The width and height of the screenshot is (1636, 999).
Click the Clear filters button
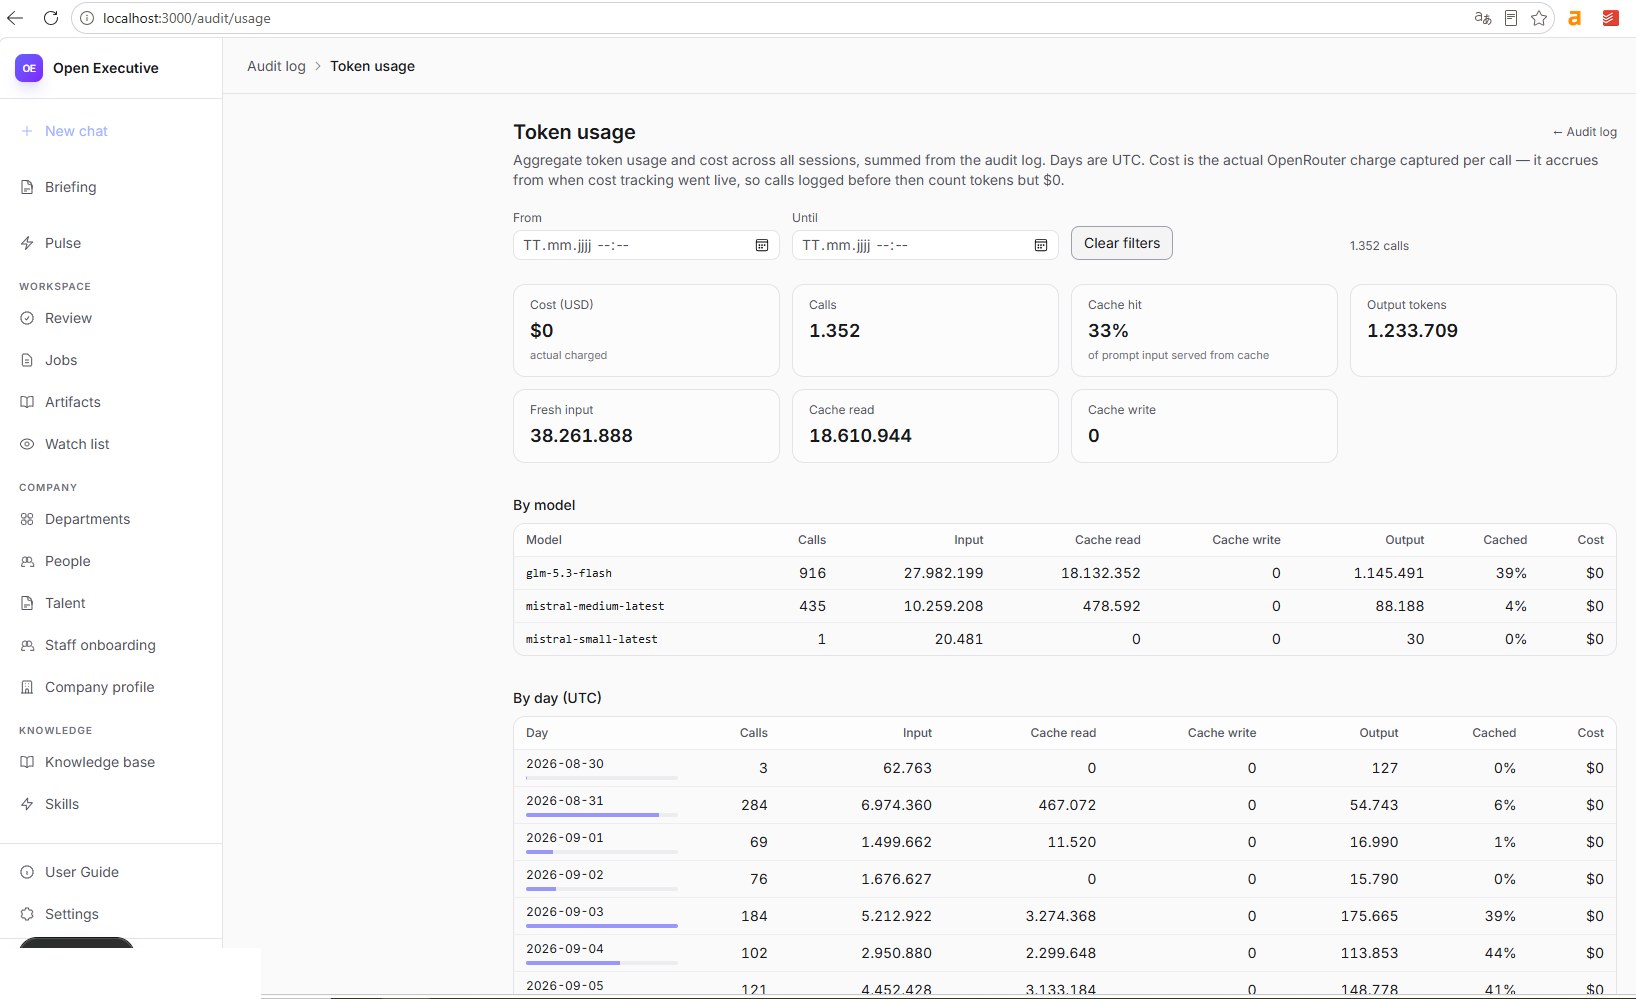coord(1122,243)
